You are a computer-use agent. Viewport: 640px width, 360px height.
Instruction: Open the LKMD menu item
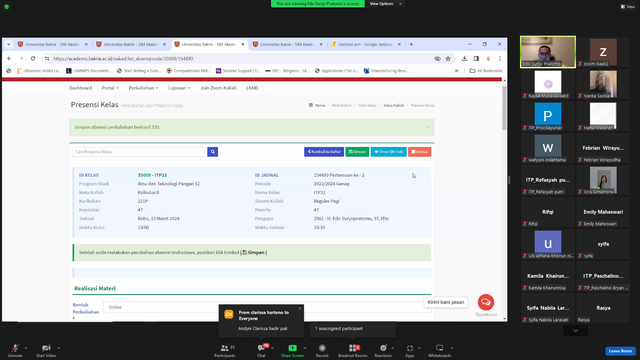[252, 88]
